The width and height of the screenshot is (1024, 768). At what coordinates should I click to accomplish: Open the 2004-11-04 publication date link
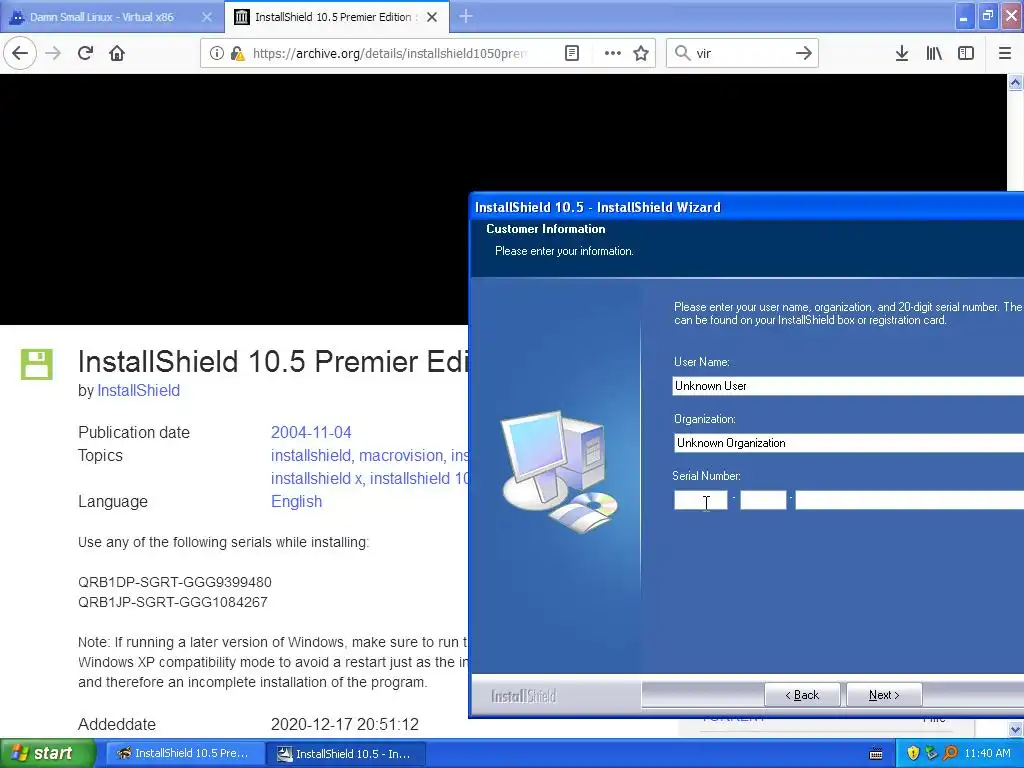pos(311,432)
